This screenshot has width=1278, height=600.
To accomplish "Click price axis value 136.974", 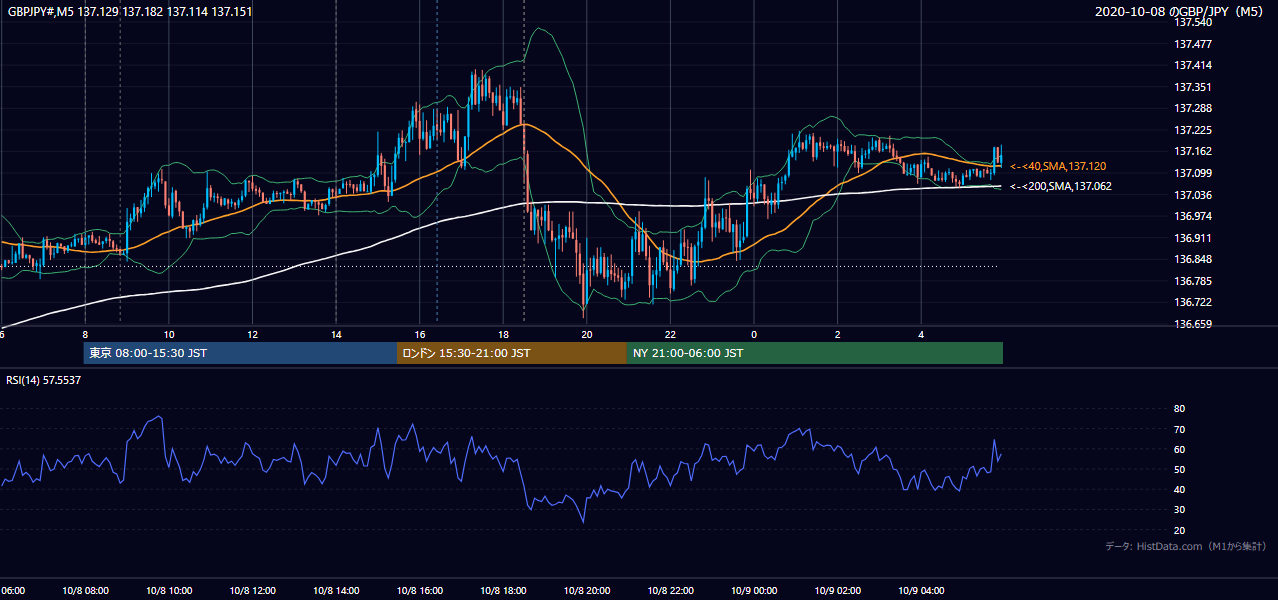I will [1193, 216].
